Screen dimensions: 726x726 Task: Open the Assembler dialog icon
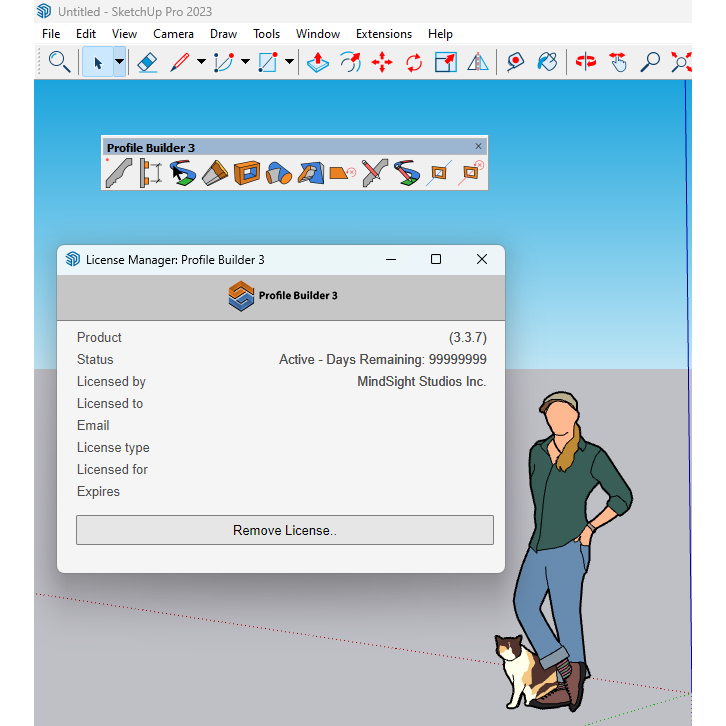(x=150, y=173)
